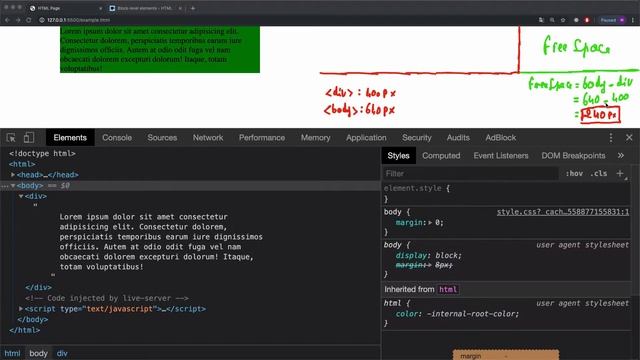Switch to the Computed sidebar tab
640x360 pixels.
(441, 156)
